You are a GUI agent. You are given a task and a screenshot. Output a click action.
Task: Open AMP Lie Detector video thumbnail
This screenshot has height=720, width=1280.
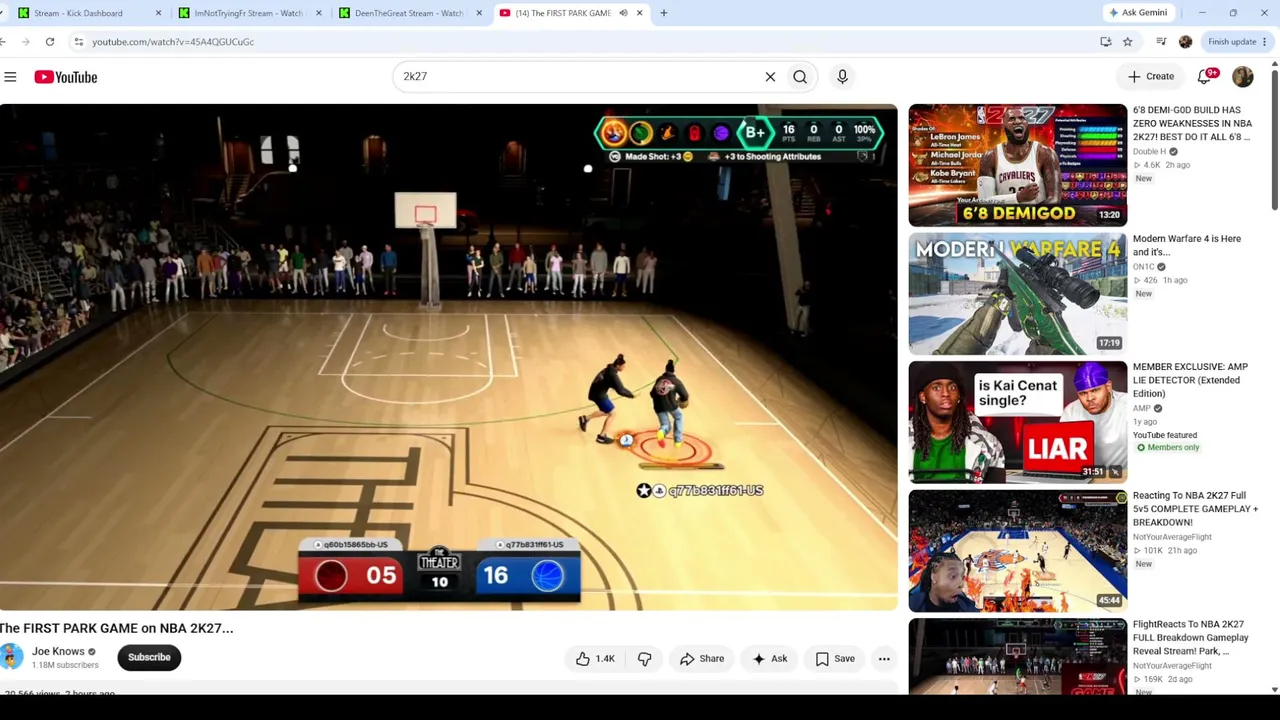click(1017, 422)
